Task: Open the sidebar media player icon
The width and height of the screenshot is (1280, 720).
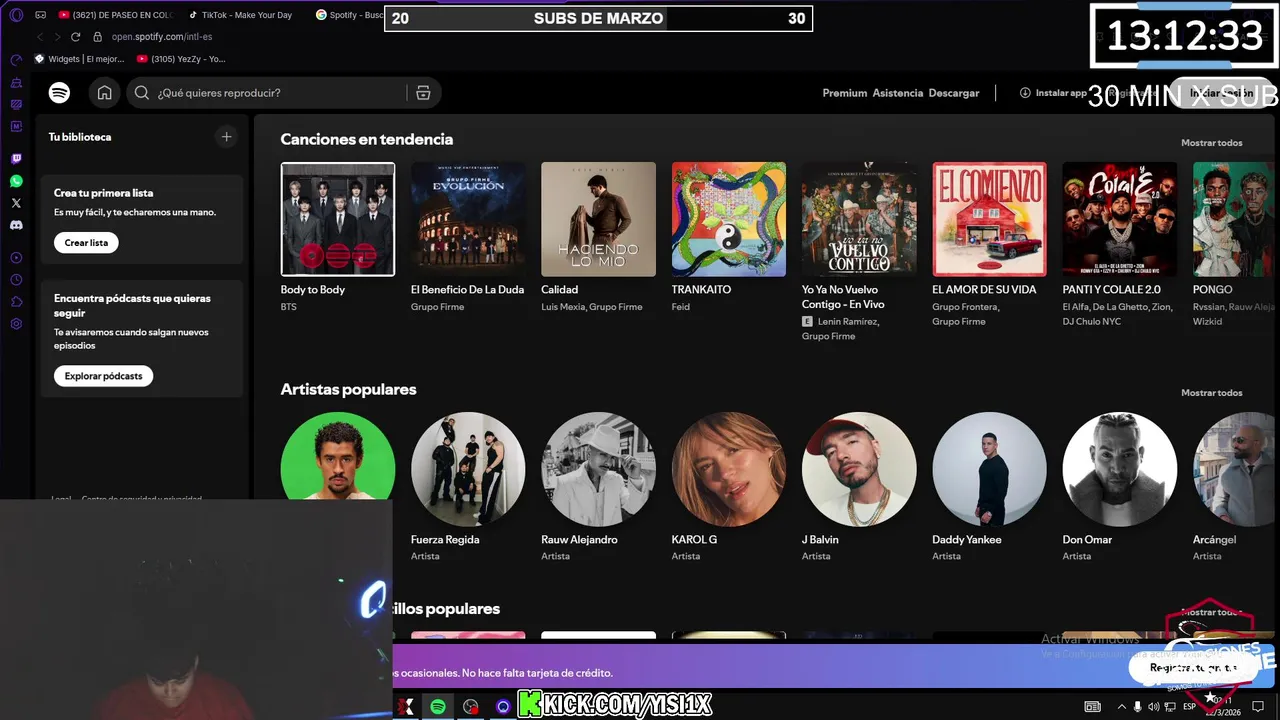Action: point(16,258)
